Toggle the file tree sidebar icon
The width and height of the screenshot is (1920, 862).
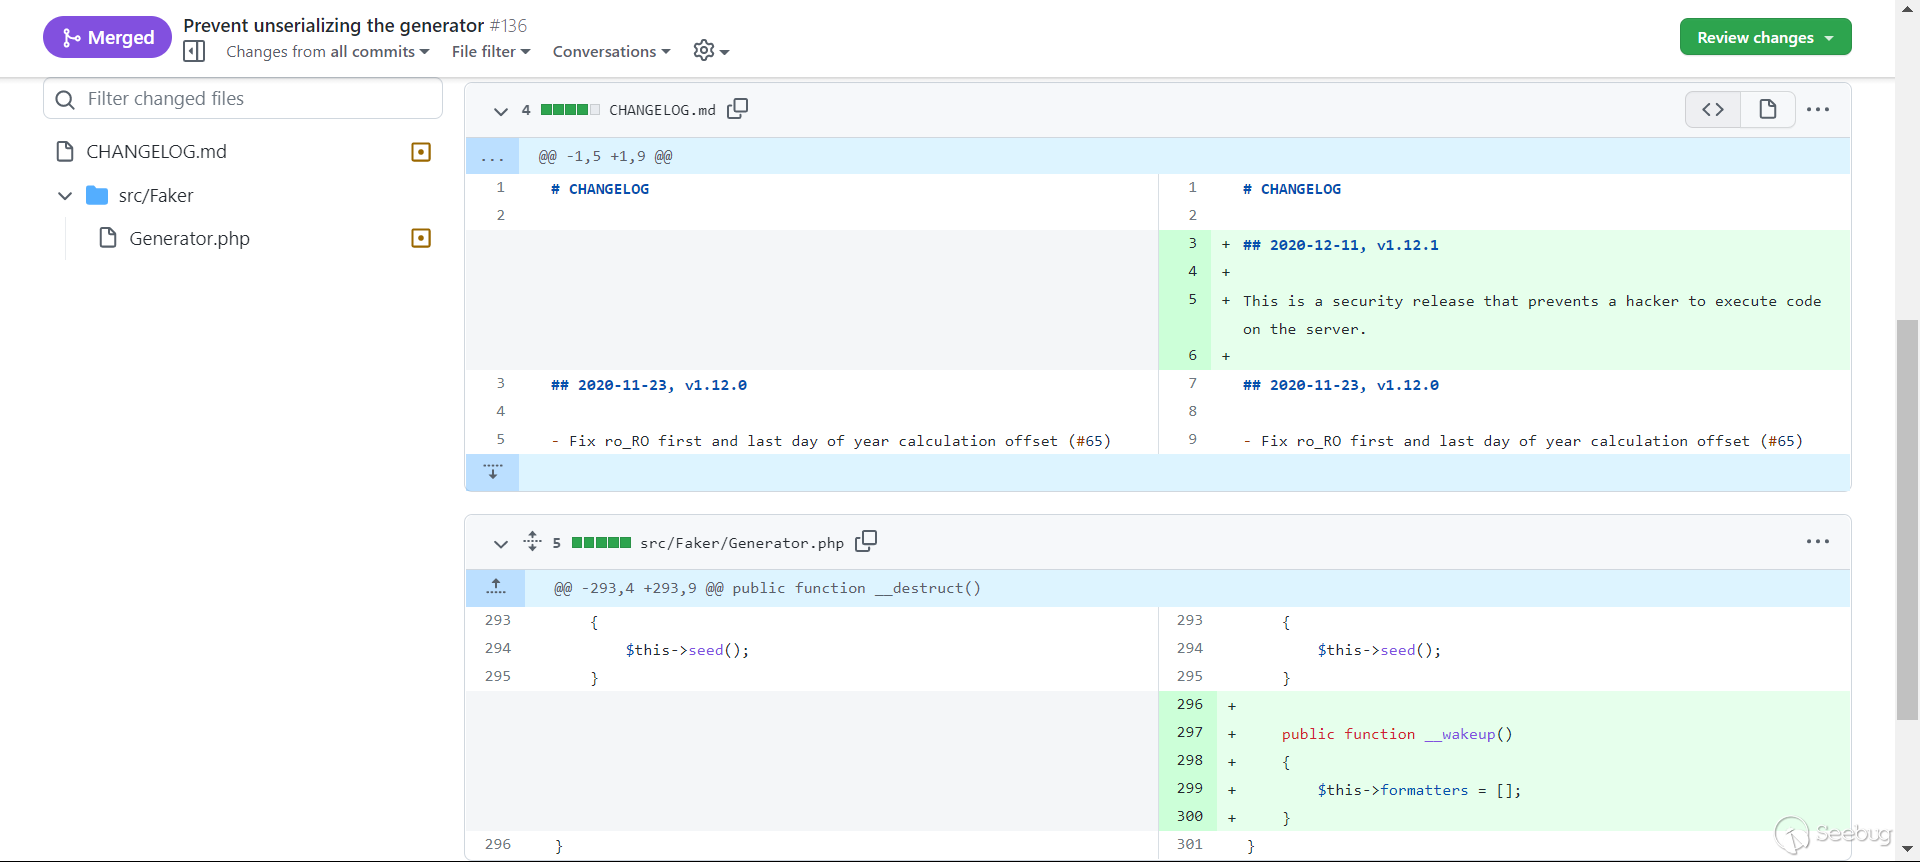click(x=195, y=51)
